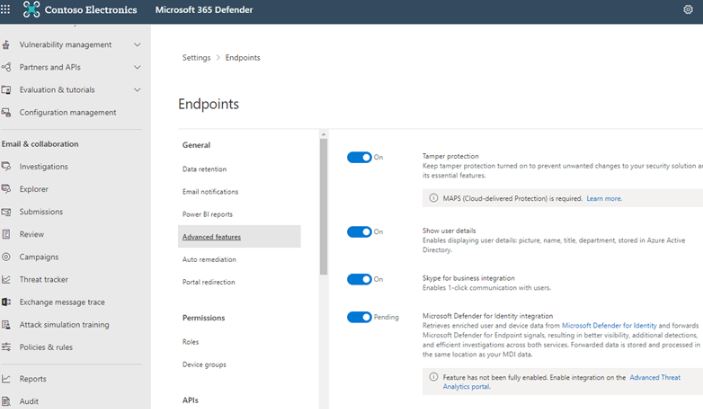Click the Partners and APIs icon
703x409 pixels.
pyautogui.click(x=6, y=67)
